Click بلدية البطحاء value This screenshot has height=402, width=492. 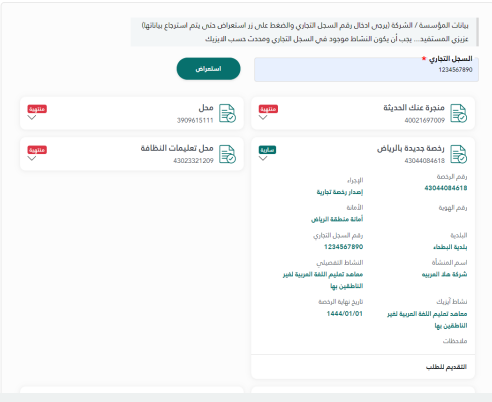[x=450, y=247]
